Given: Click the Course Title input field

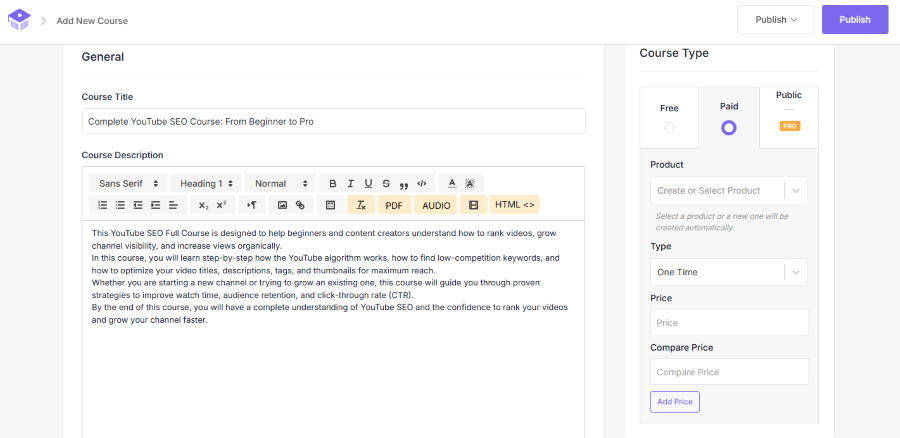Looking at the screenshot, I should coord(333,121).
